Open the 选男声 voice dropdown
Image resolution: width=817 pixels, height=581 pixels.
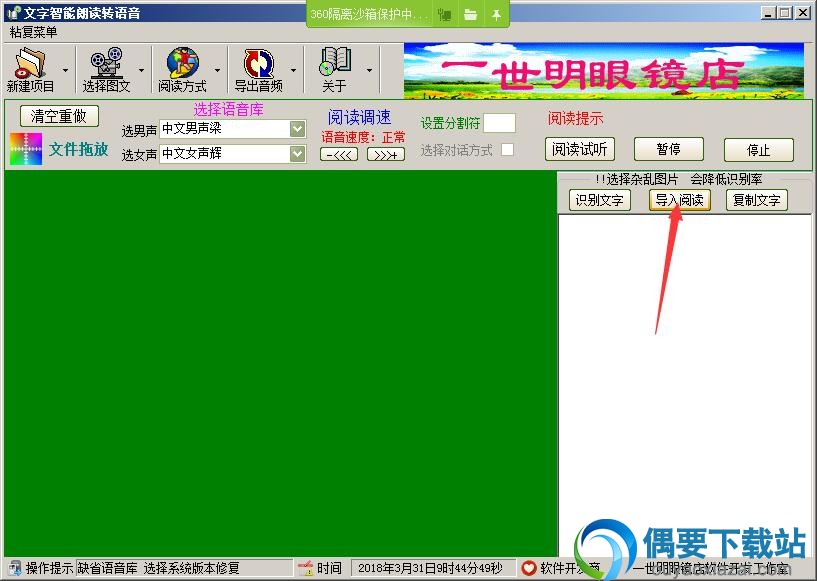[298, 129]
